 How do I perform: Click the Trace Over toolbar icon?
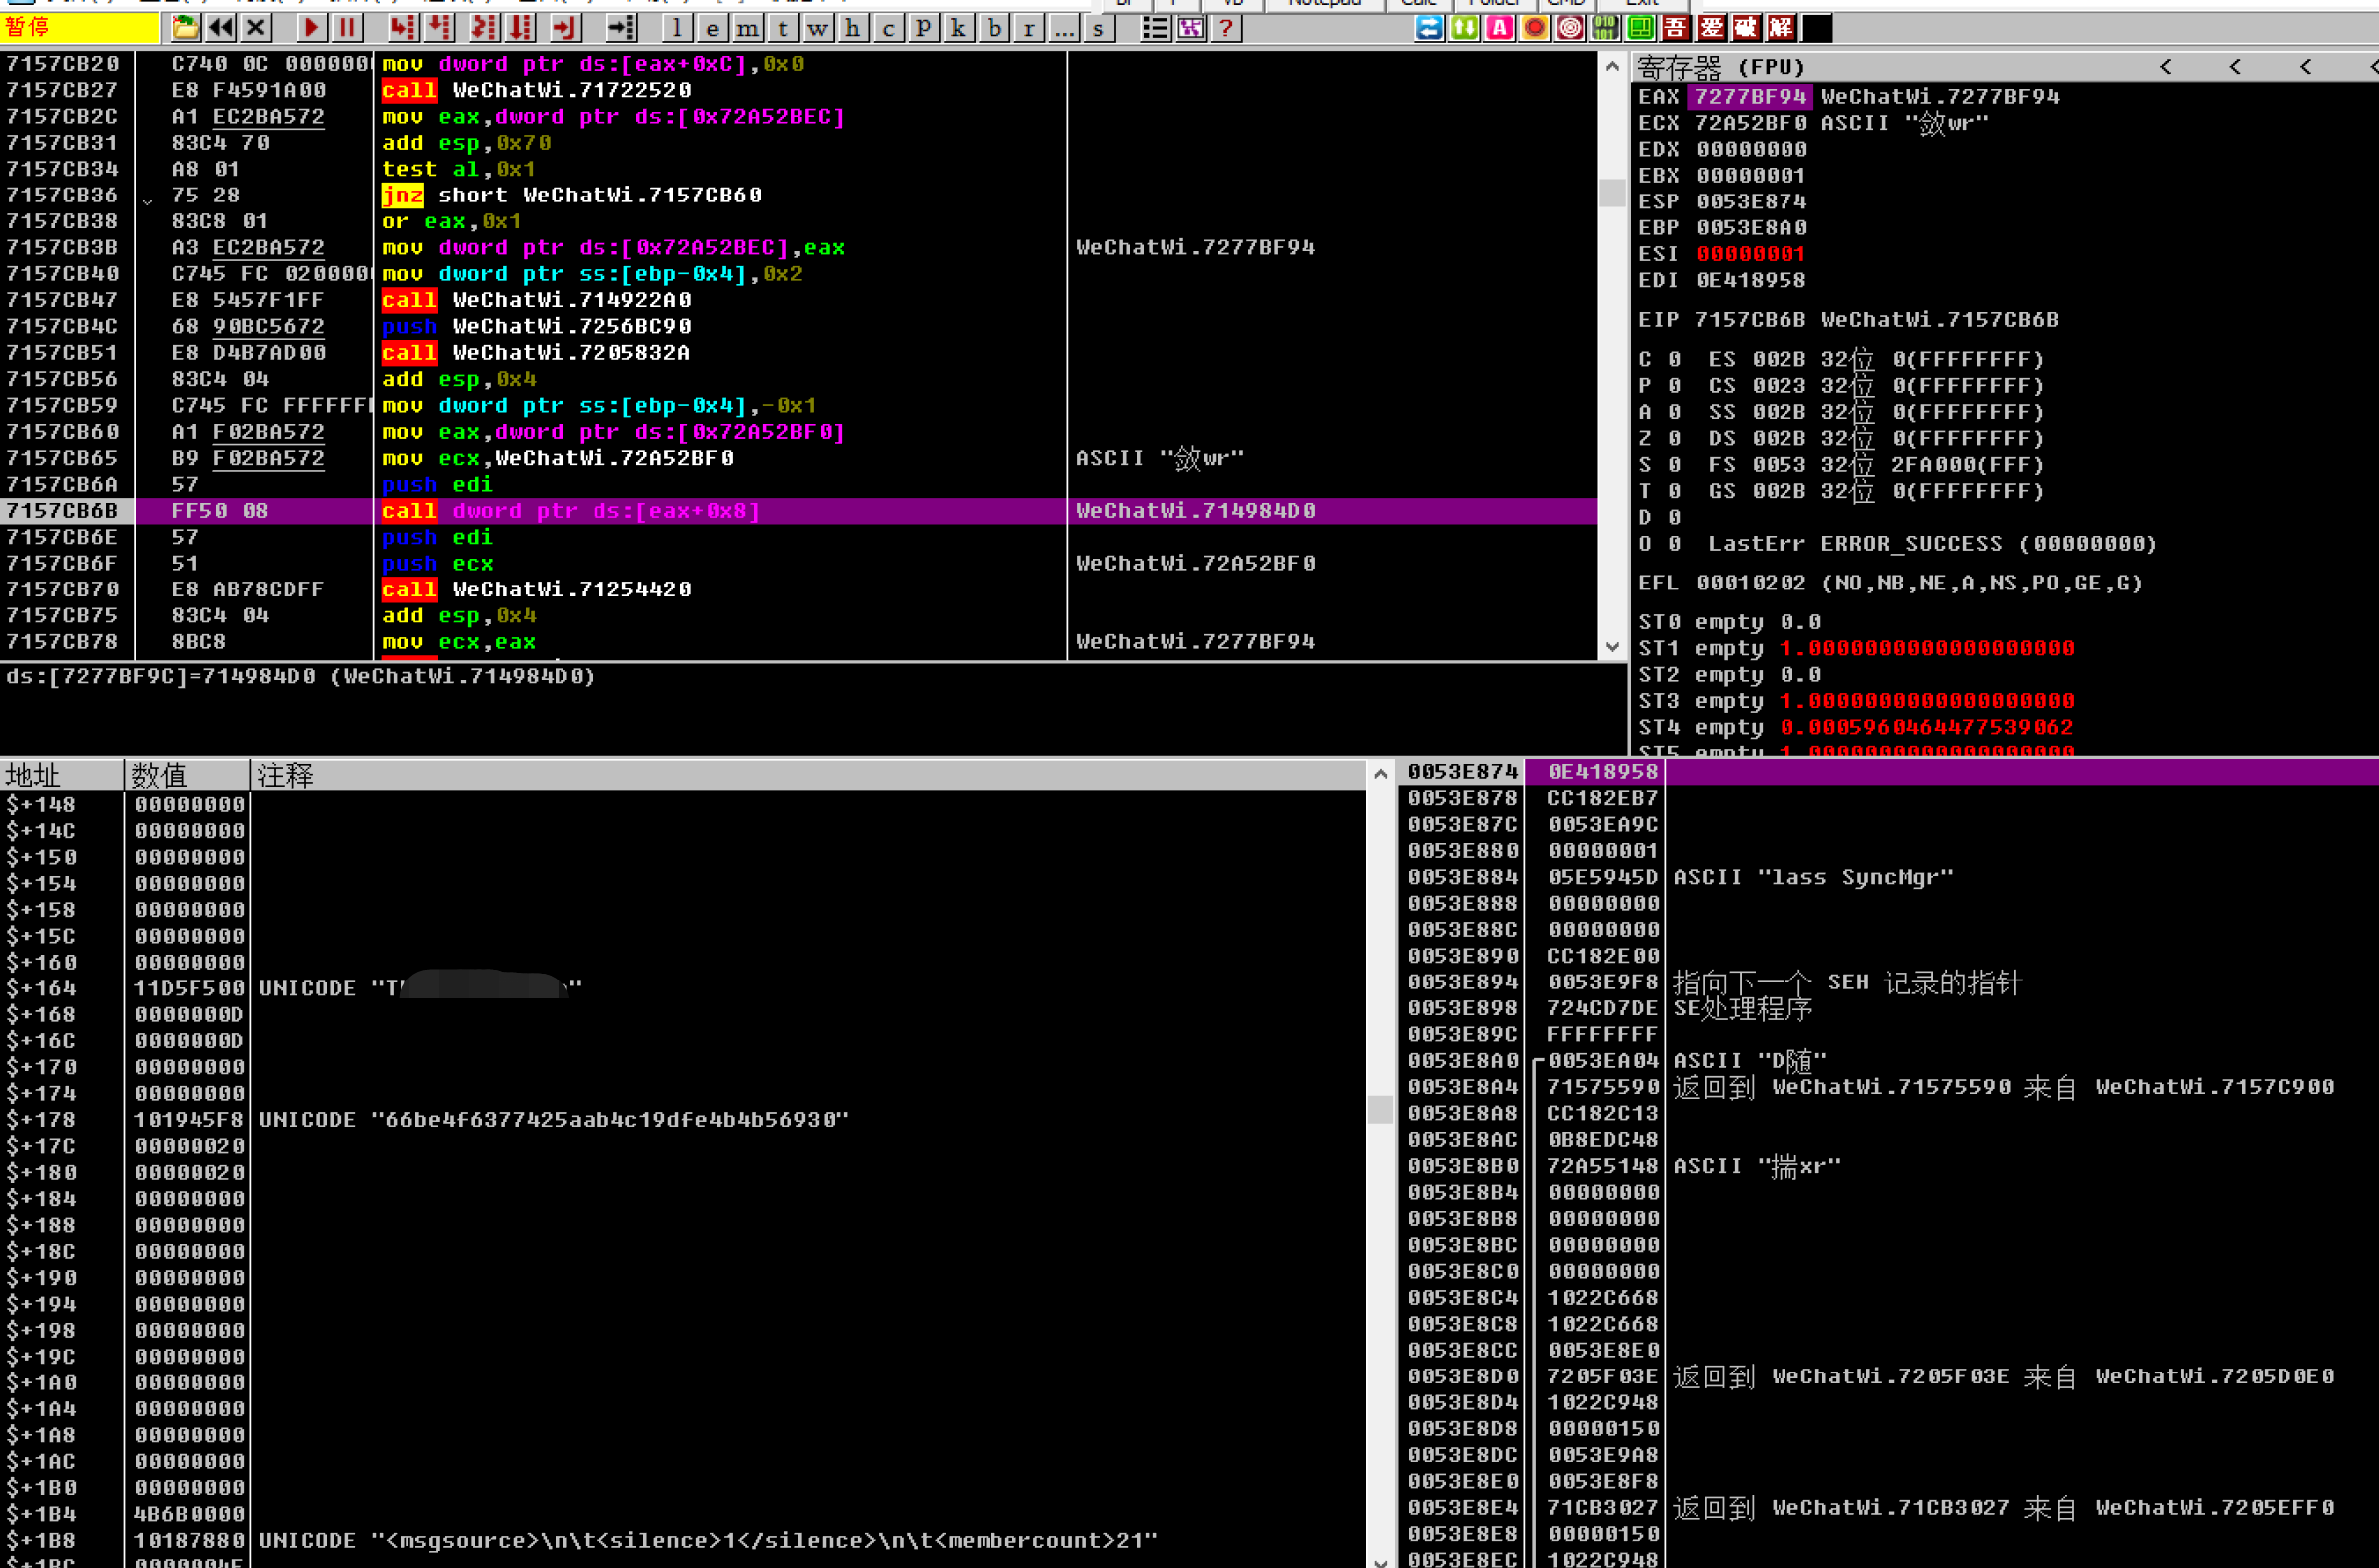[521, 28]
